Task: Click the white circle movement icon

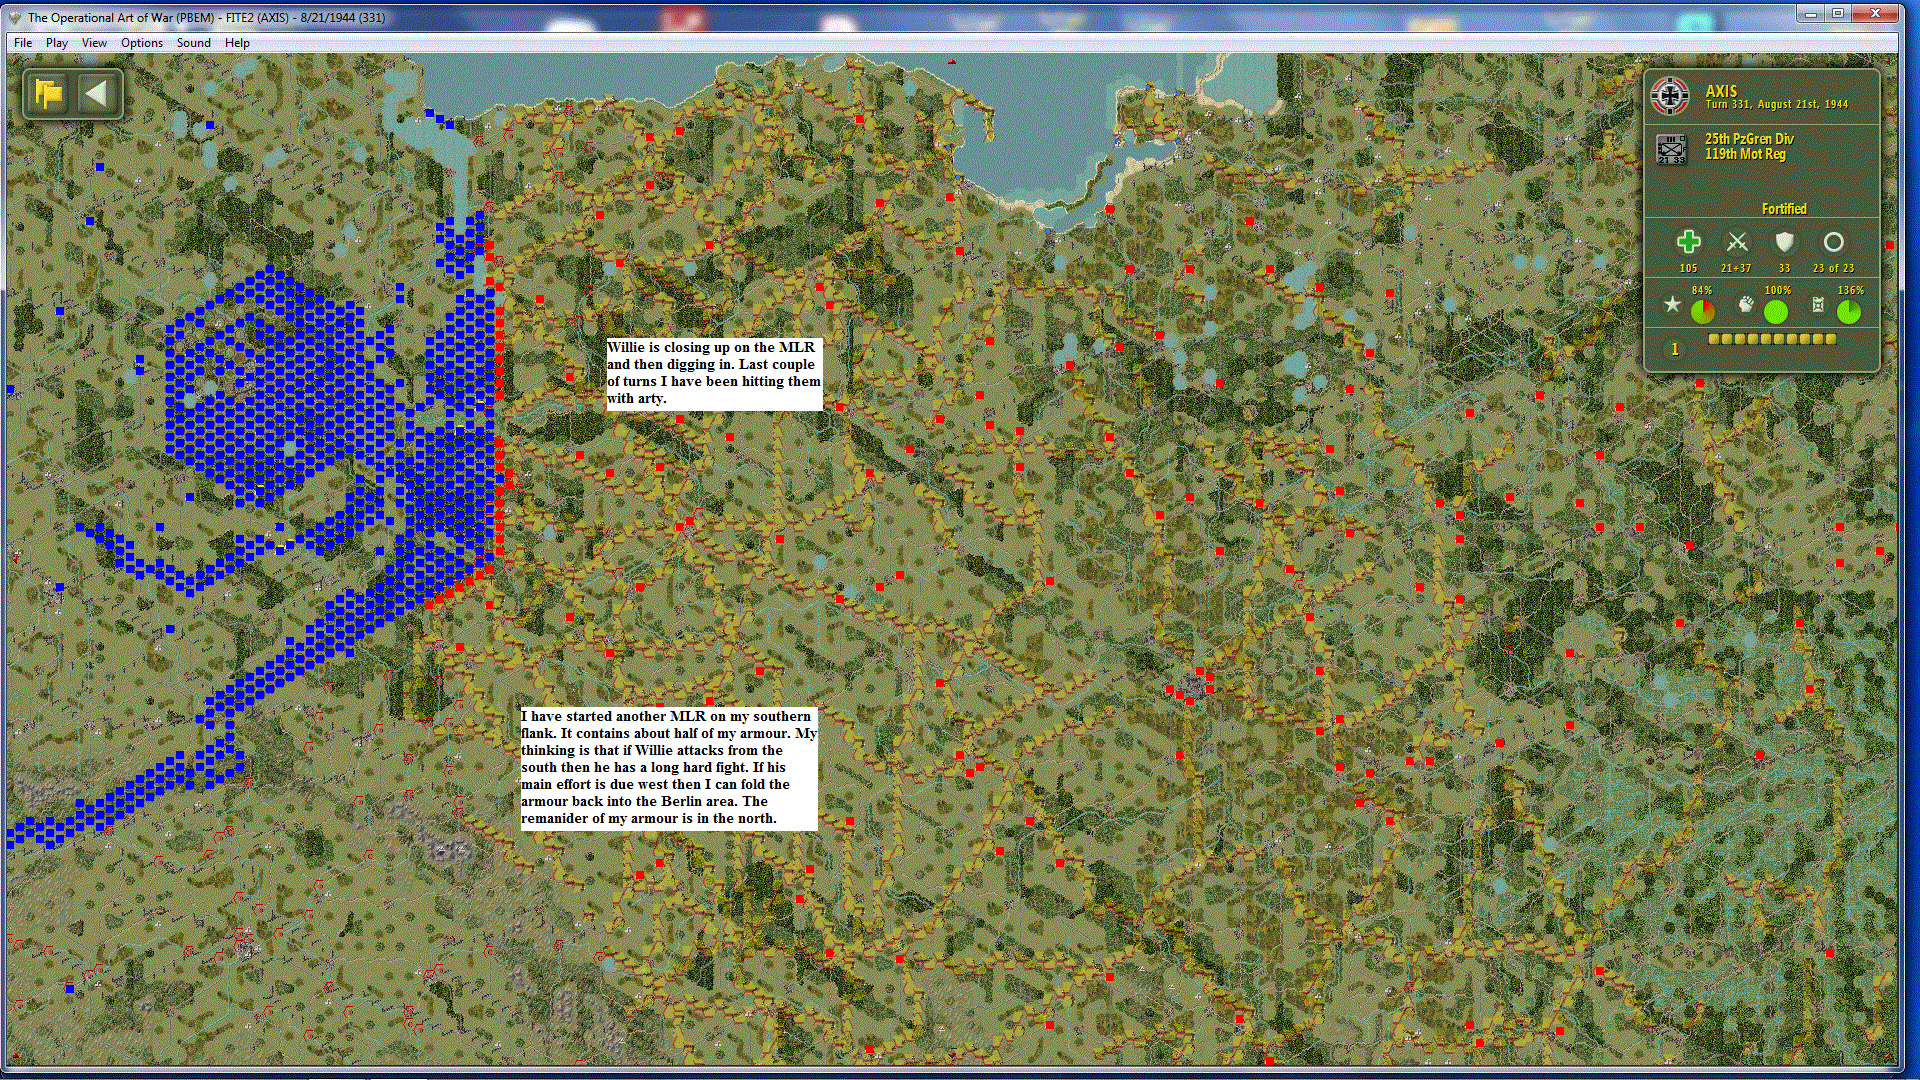Action: 1833,242
